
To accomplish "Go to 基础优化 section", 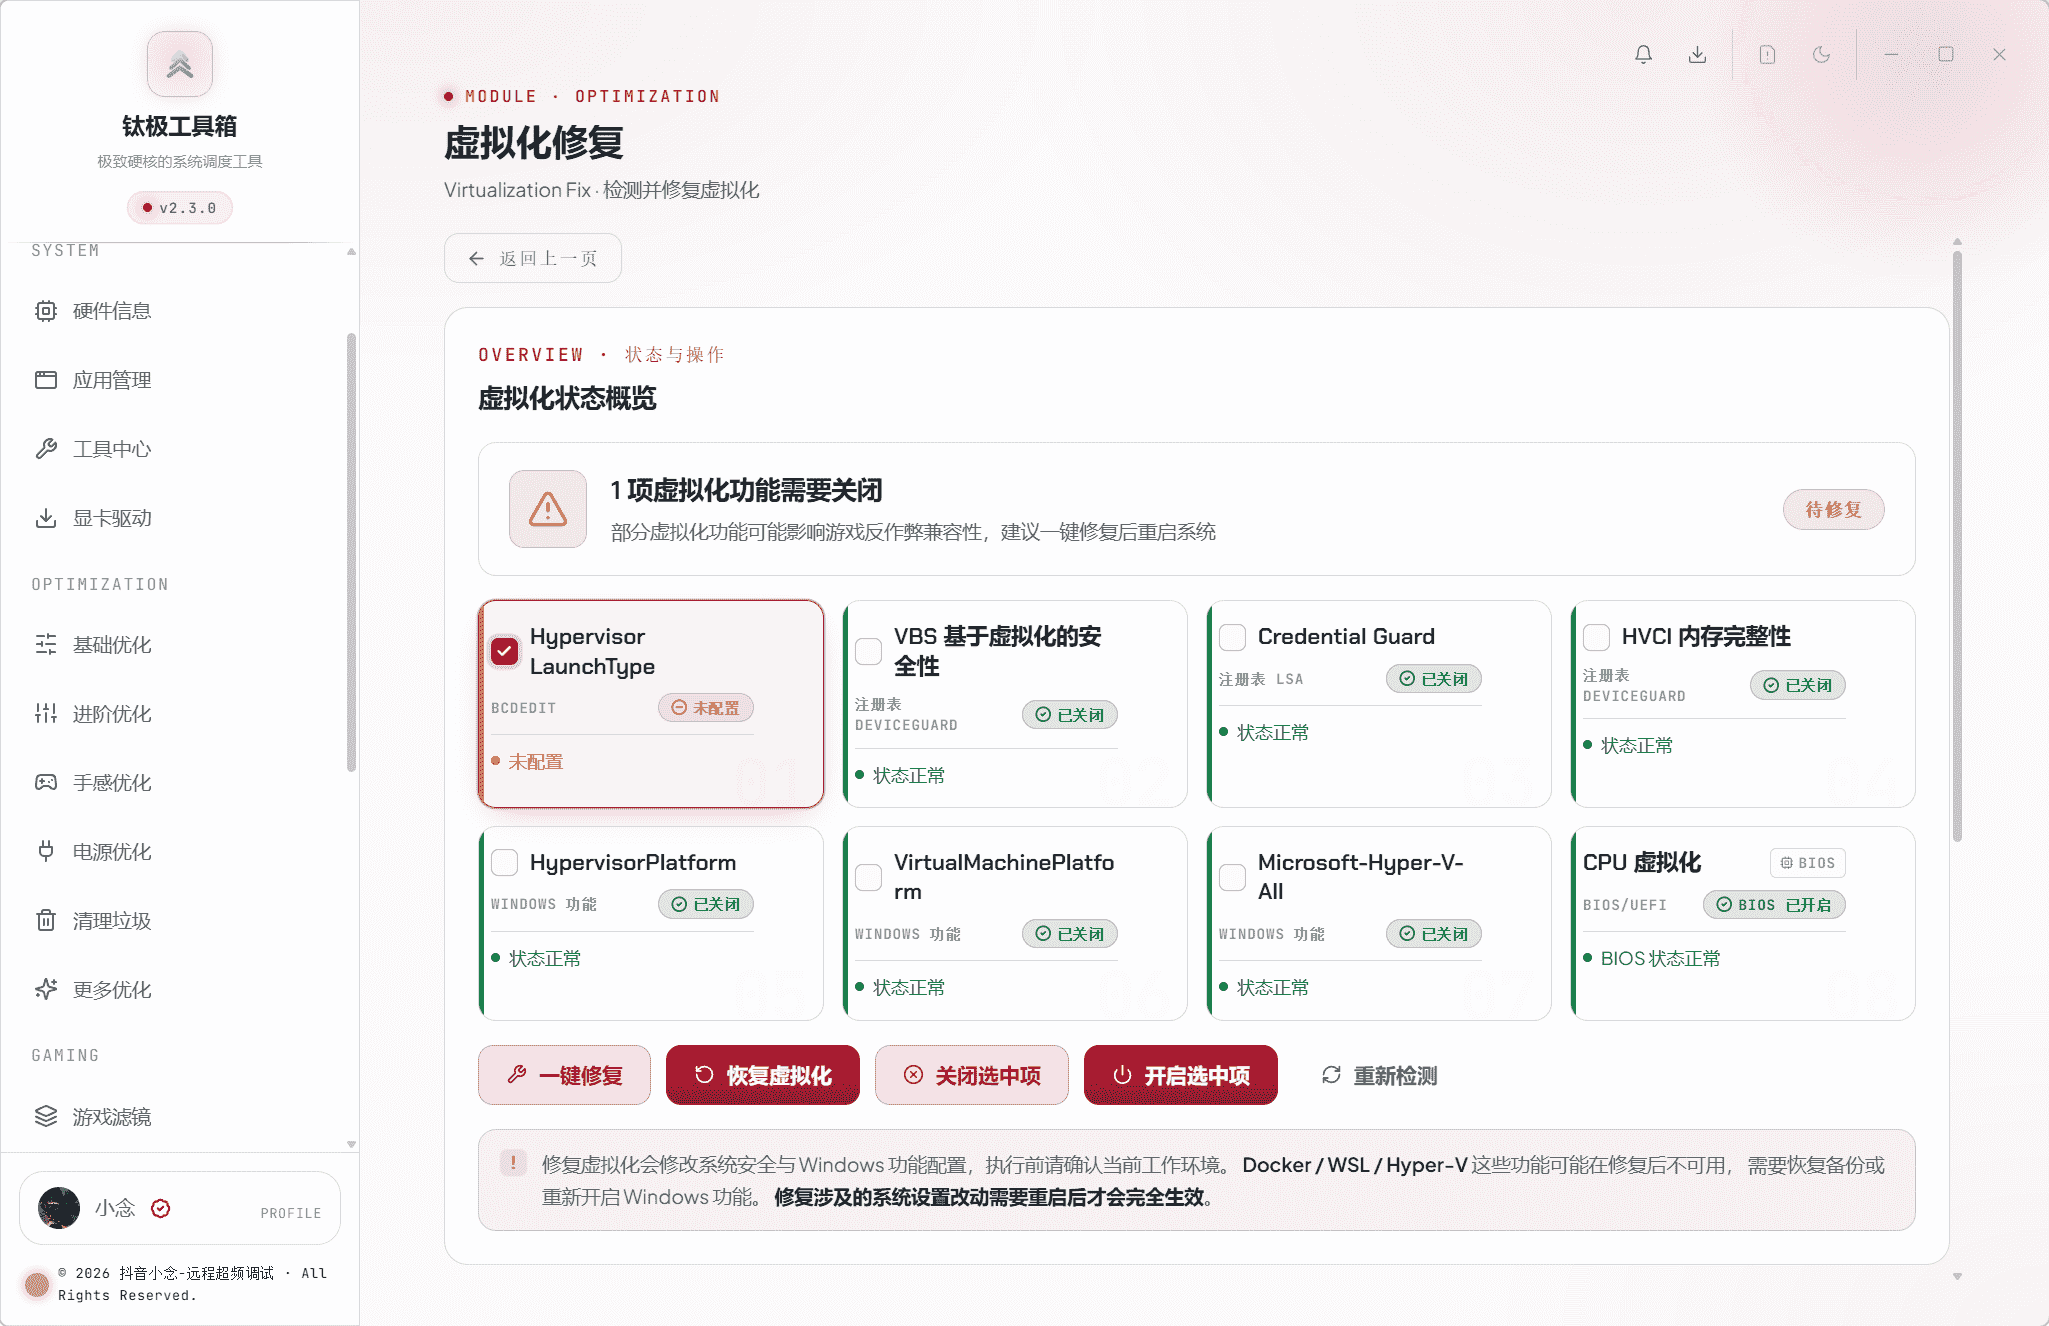I will (180, 645).
